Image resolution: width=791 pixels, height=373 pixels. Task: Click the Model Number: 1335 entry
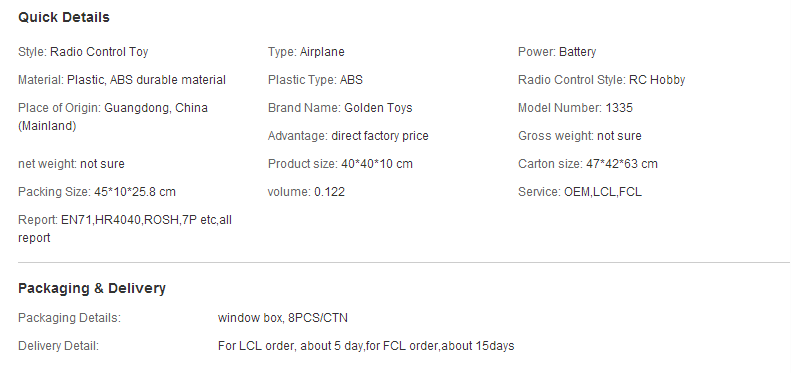tap(575, 108)
